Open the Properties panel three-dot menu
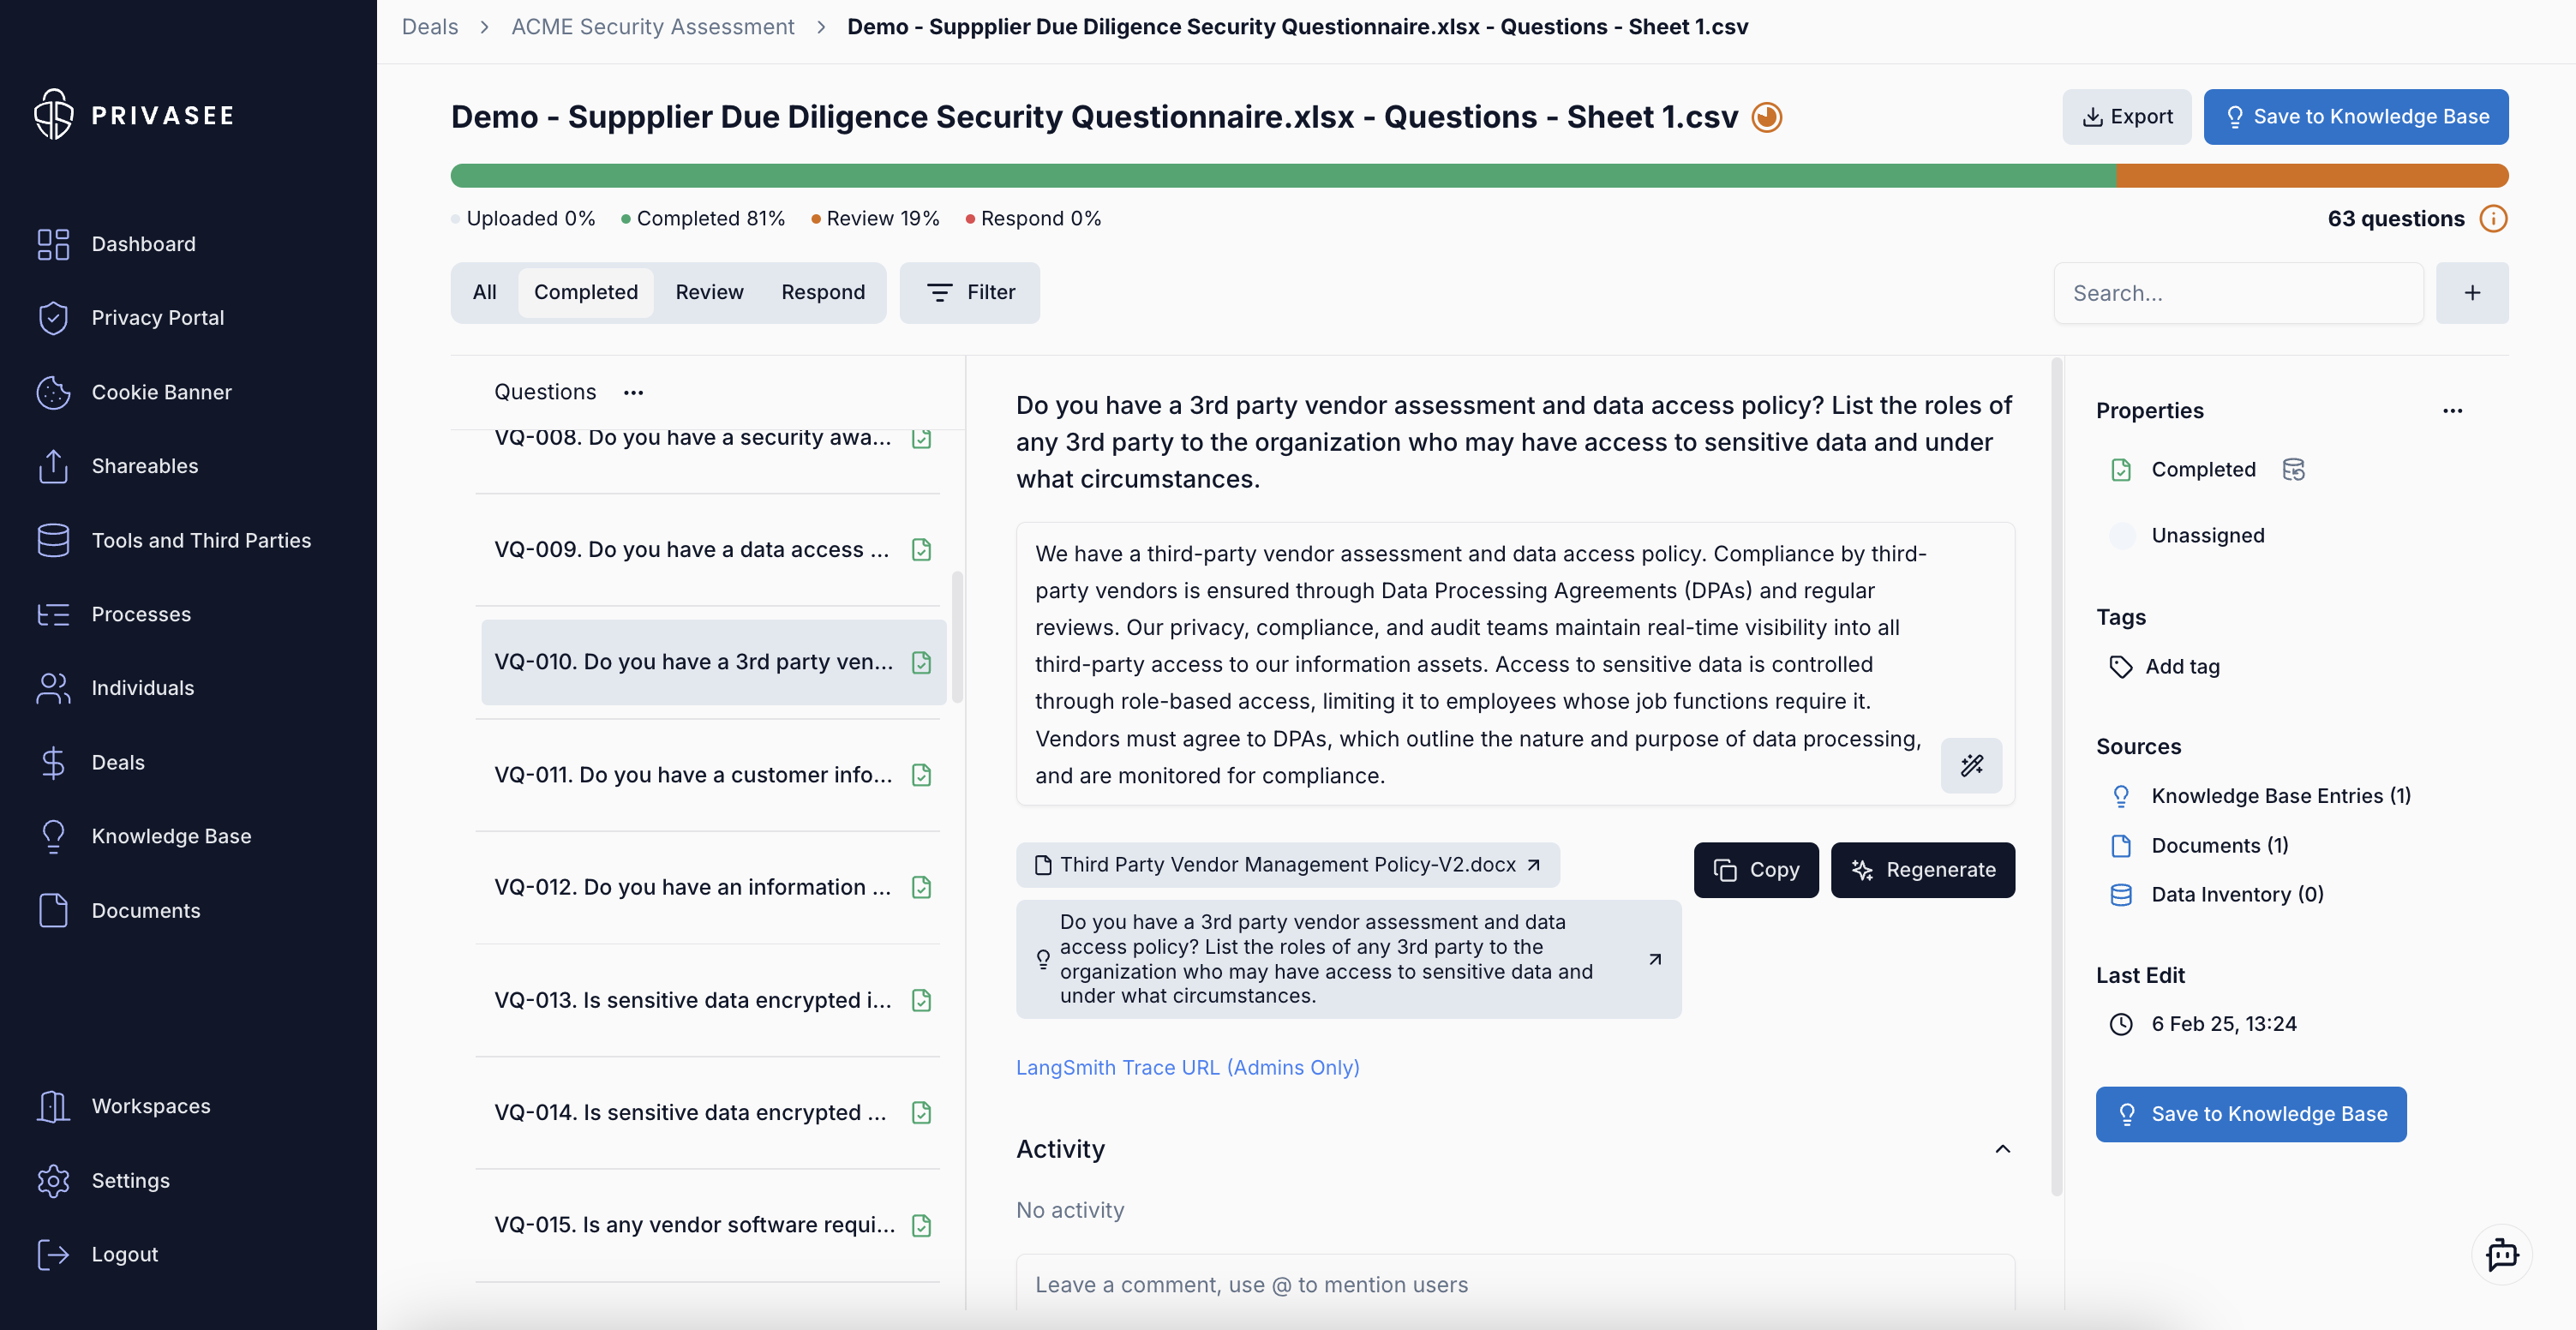2576x1330 pixels. pos(2452,411)
